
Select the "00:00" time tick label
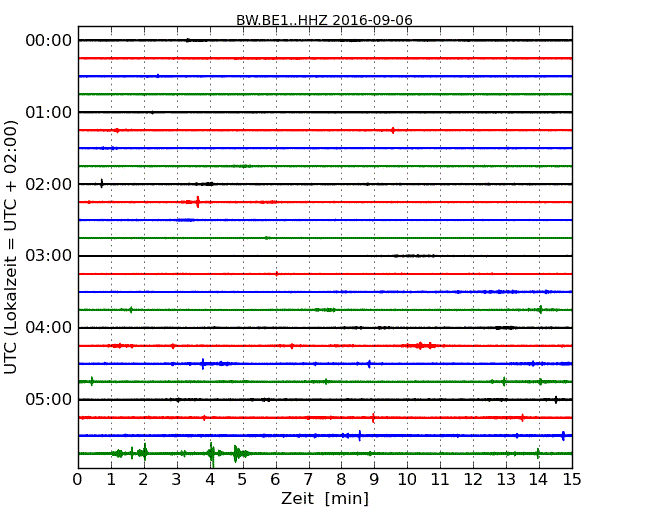(49, 41)
